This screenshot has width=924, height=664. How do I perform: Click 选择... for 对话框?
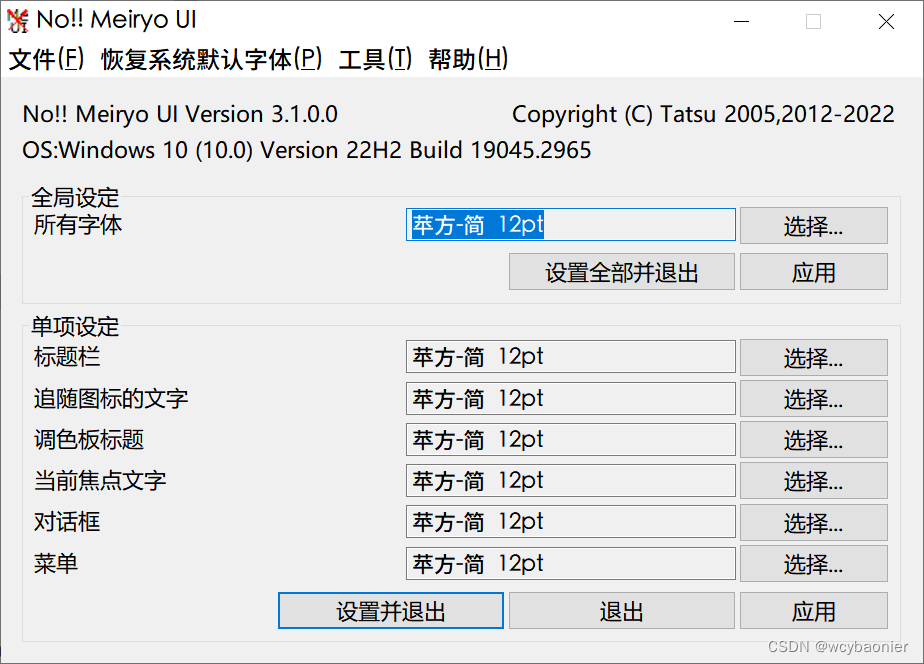pyautogui.click(x=814, y=522)
